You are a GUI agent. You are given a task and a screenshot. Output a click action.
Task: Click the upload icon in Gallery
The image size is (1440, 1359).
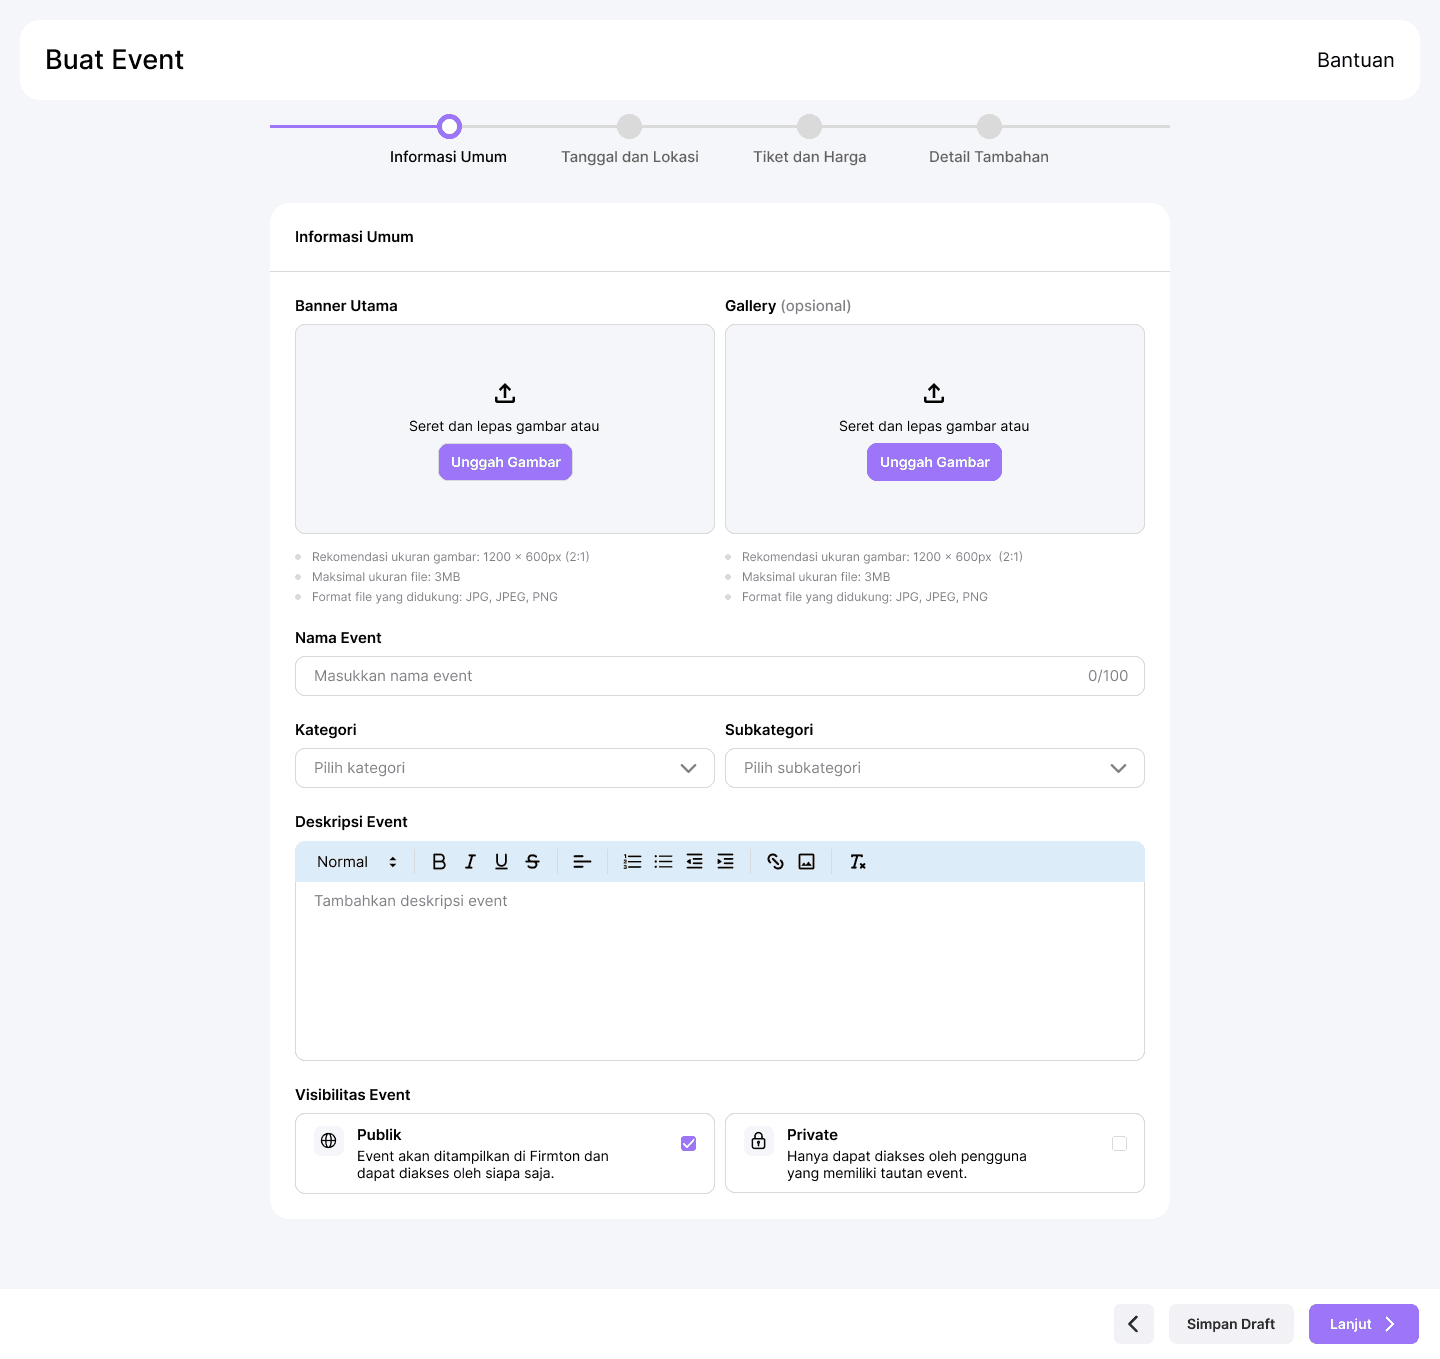click(934, 393)
